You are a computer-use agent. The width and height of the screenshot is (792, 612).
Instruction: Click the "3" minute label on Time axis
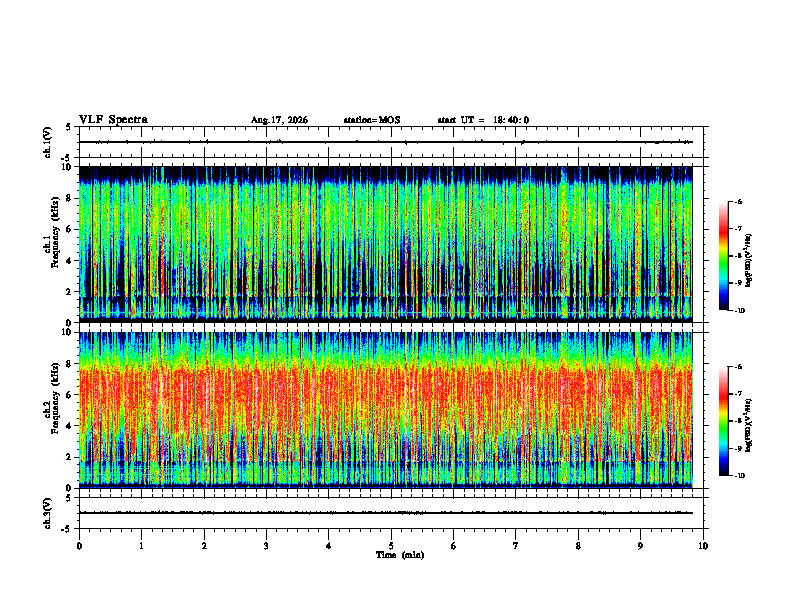tap(266, 546)
